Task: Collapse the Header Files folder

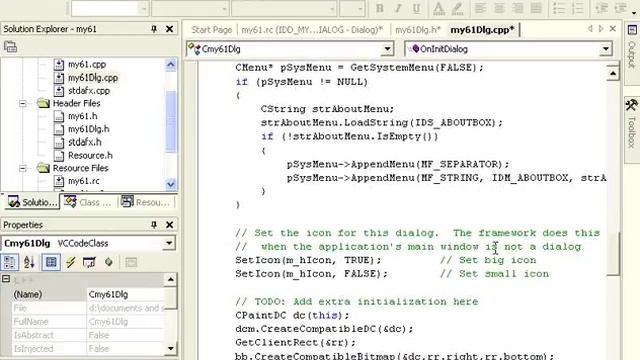Action: (23, 103)
